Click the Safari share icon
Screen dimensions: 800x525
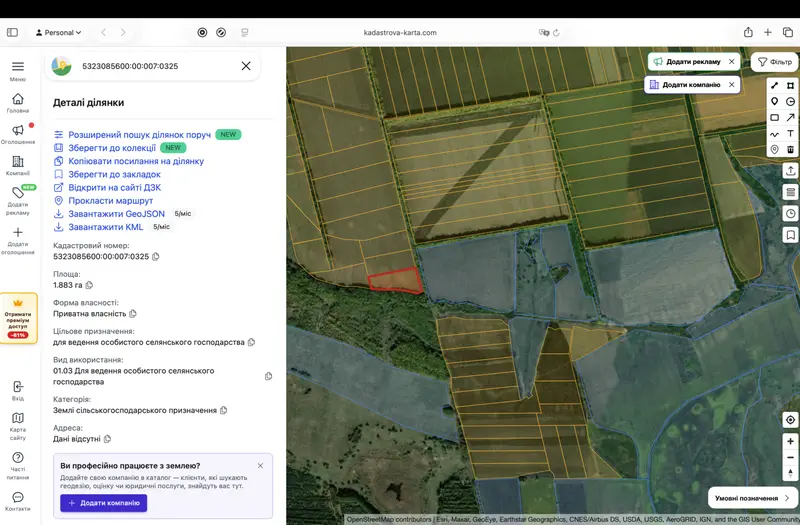748,33
